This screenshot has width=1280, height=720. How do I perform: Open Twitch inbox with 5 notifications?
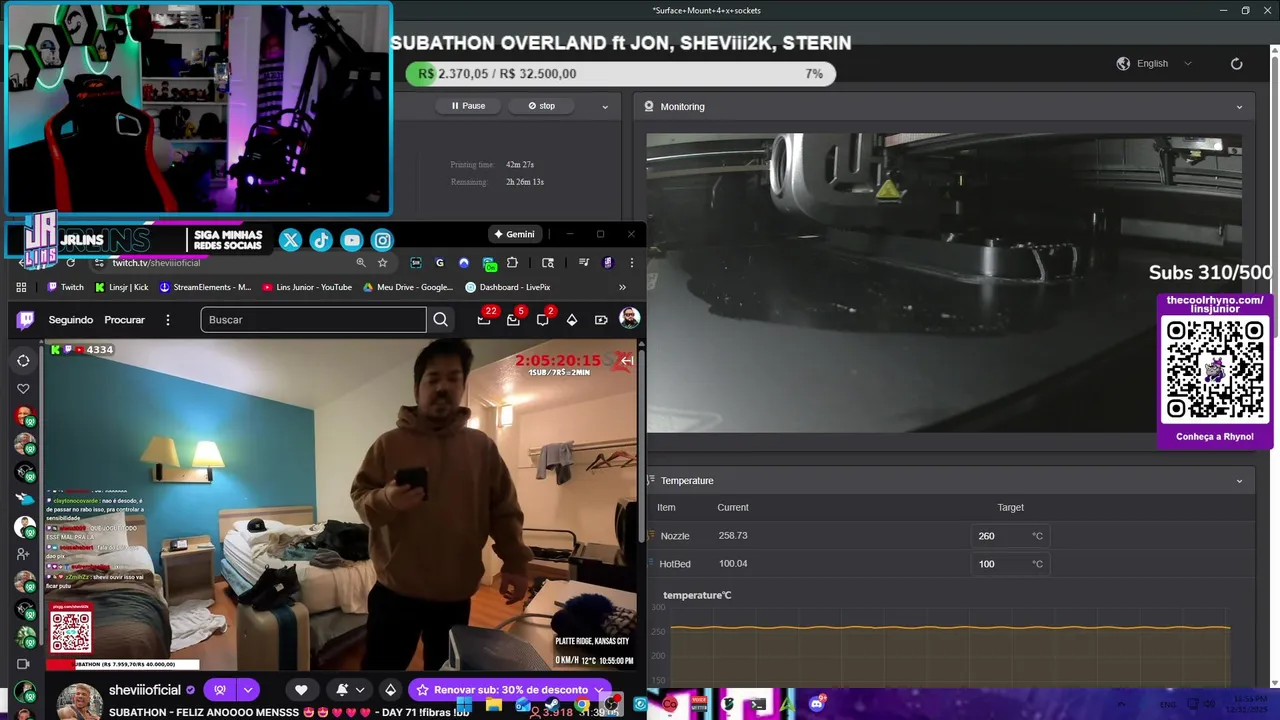513,320
